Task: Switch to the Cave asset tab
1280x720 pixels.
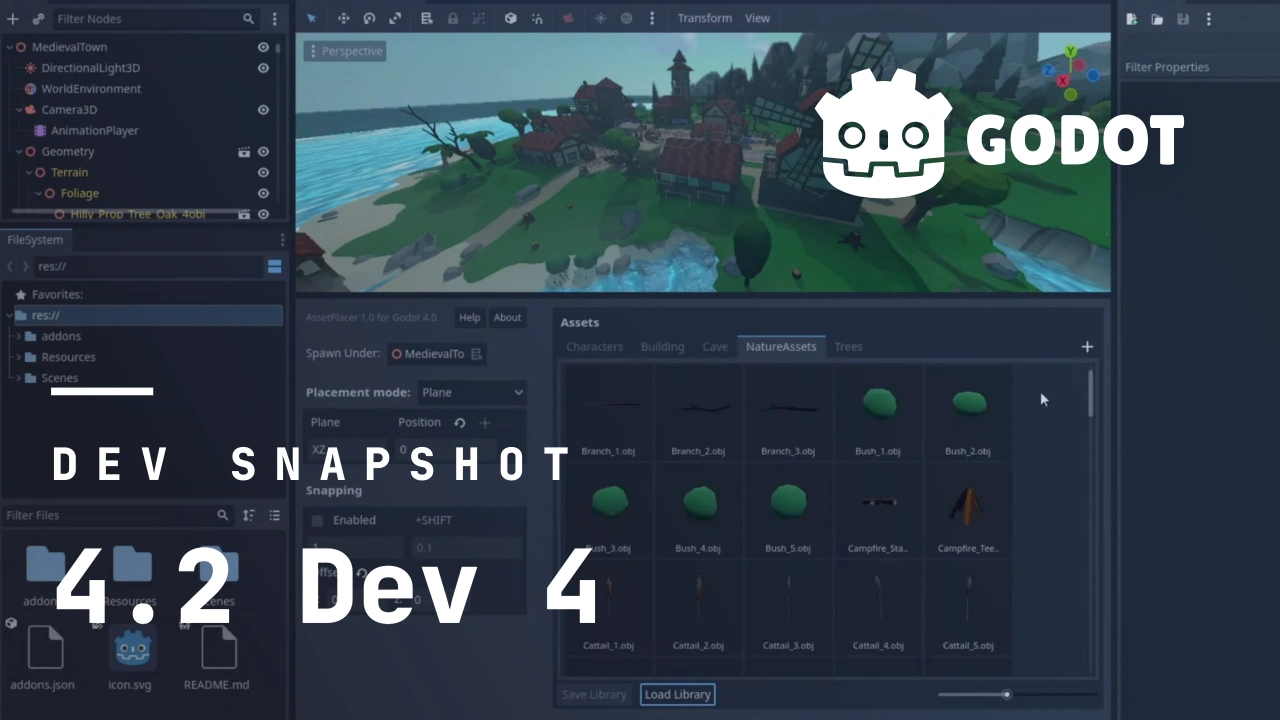Action: (715, 347)
